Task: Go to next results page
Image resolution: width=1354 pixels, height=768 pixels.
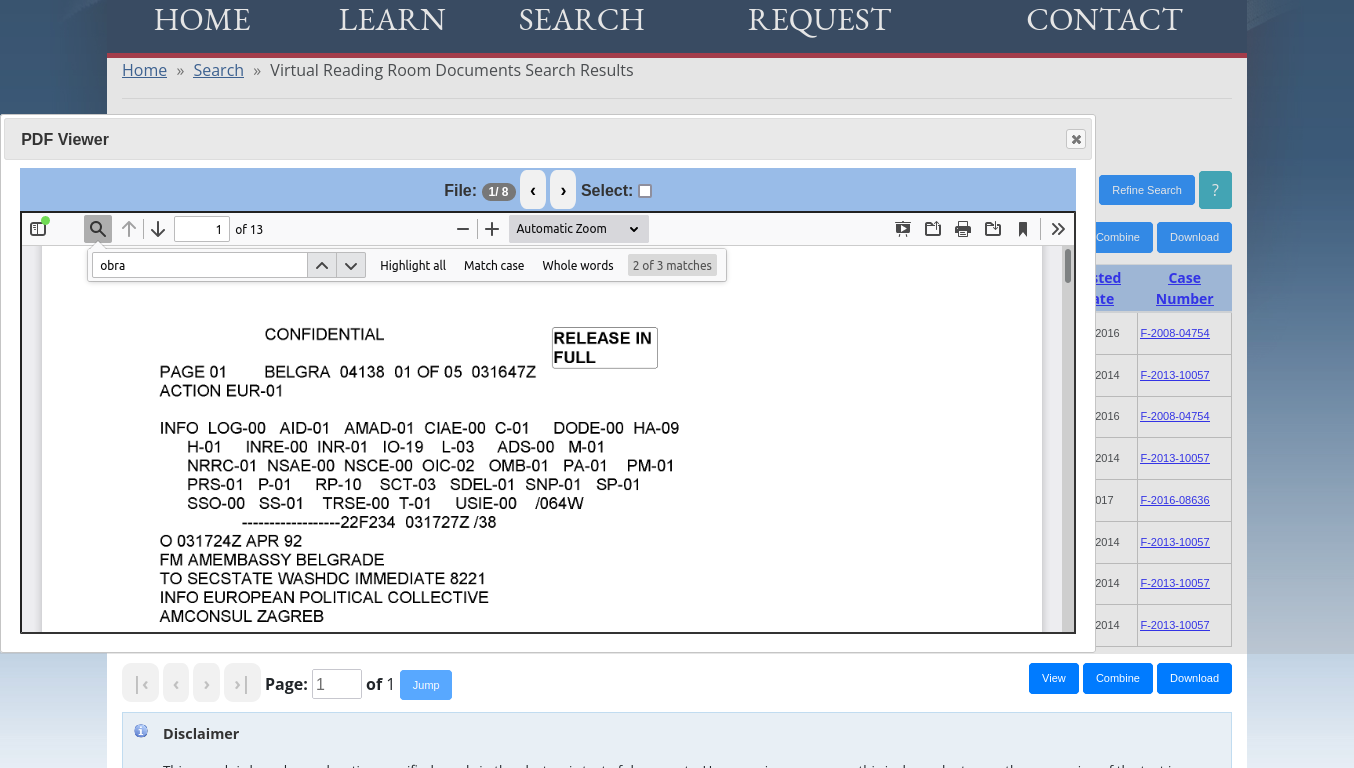Action: click(x=206, y=684)
